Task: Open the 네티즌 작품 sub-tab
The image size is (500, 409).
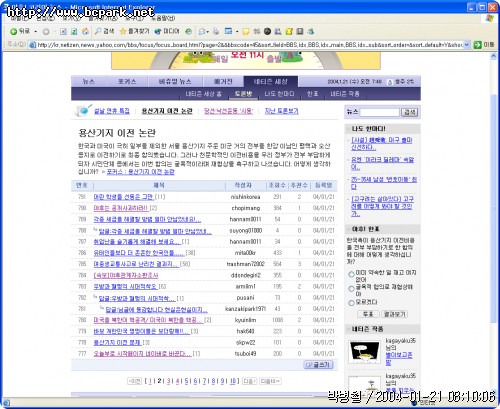Action: pos(345,94)
